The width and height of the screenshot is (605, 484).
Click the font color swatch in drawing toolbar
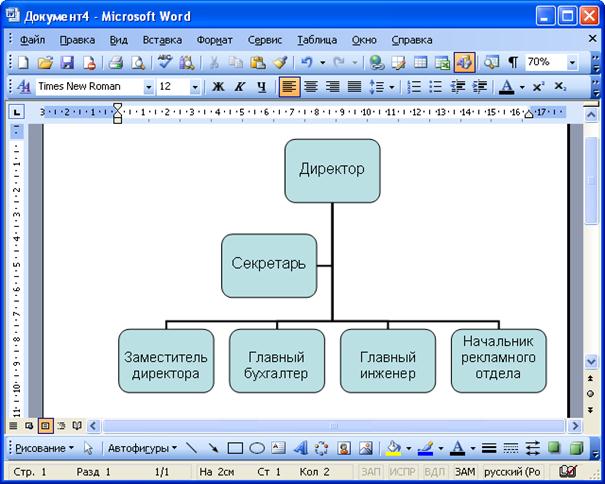[457, 448]
